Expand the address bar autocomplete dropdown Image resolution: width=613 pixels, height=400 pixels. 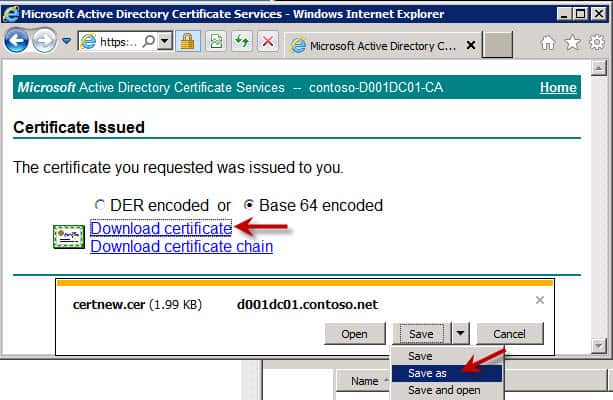click(165, 41)
